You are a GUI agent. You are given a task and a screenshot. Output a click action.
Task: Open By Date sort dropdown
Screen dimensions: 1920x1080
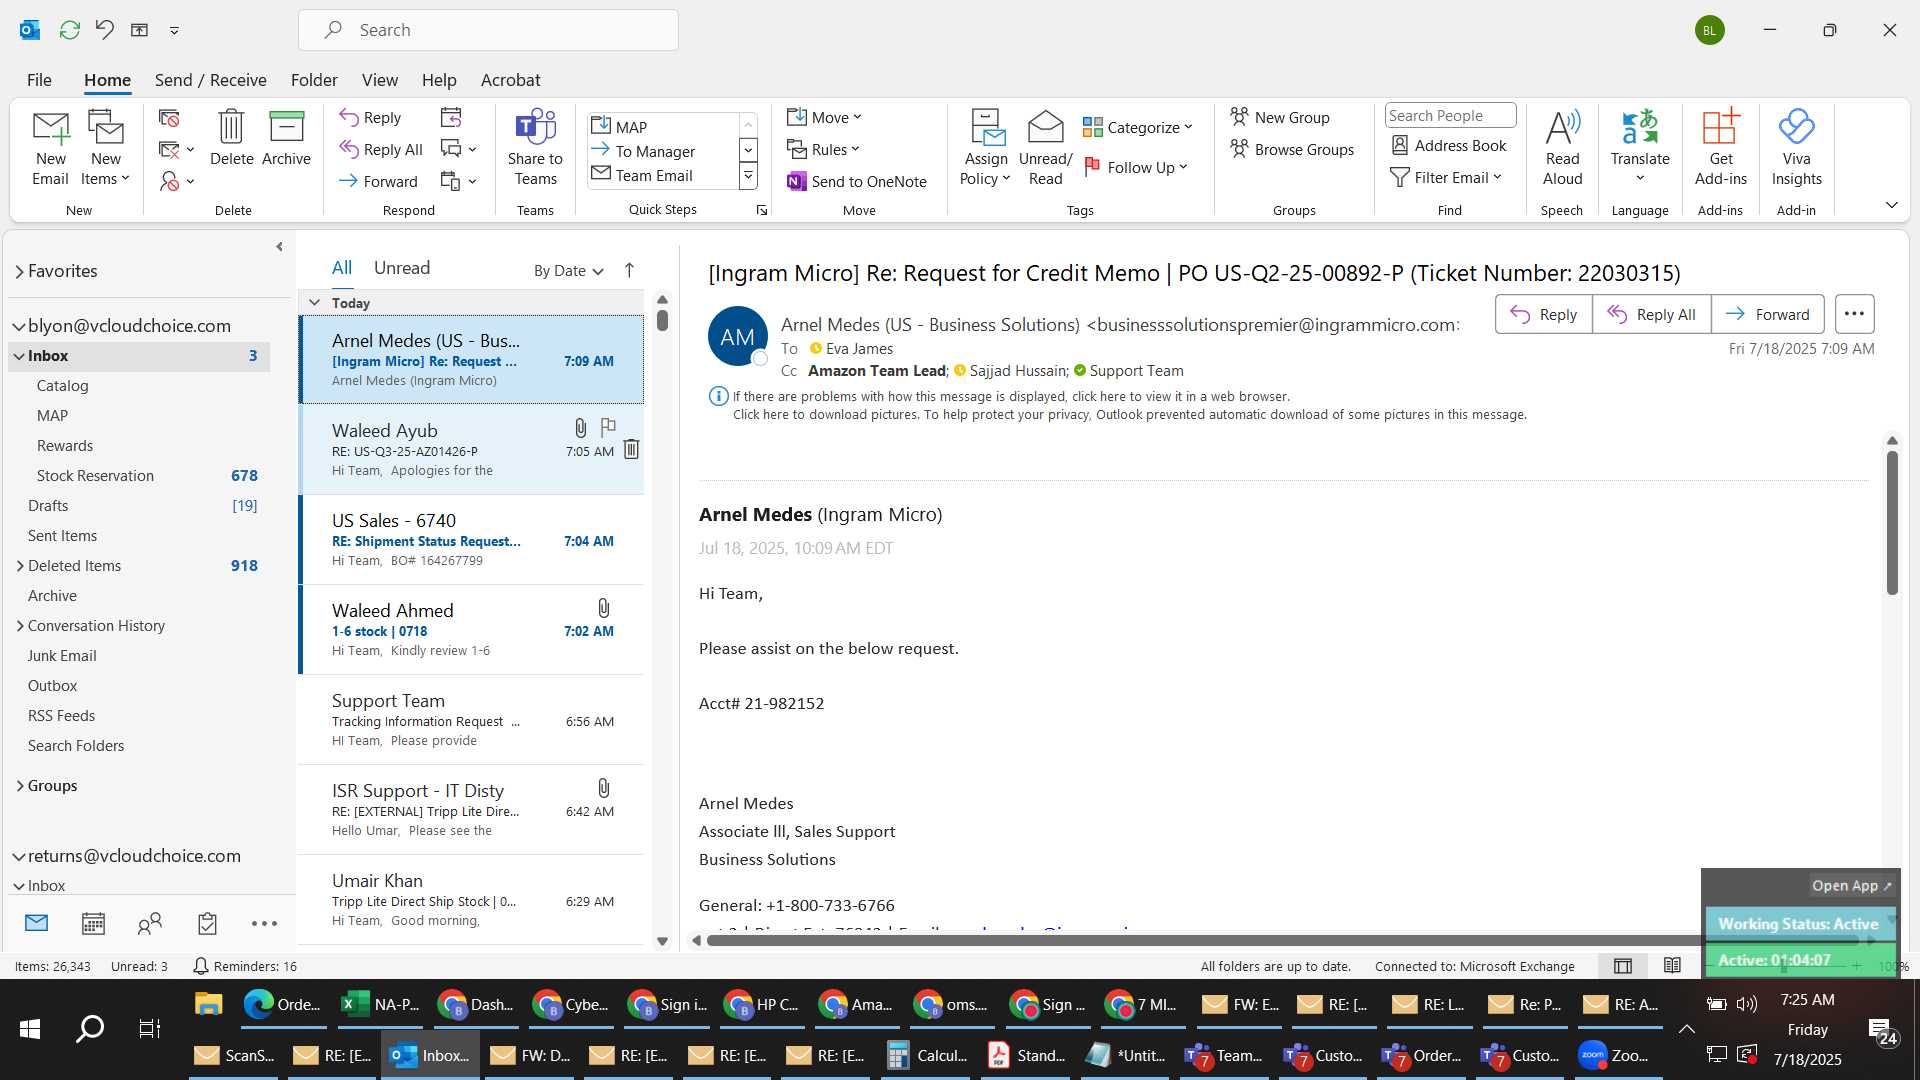(x=568, y=270)
